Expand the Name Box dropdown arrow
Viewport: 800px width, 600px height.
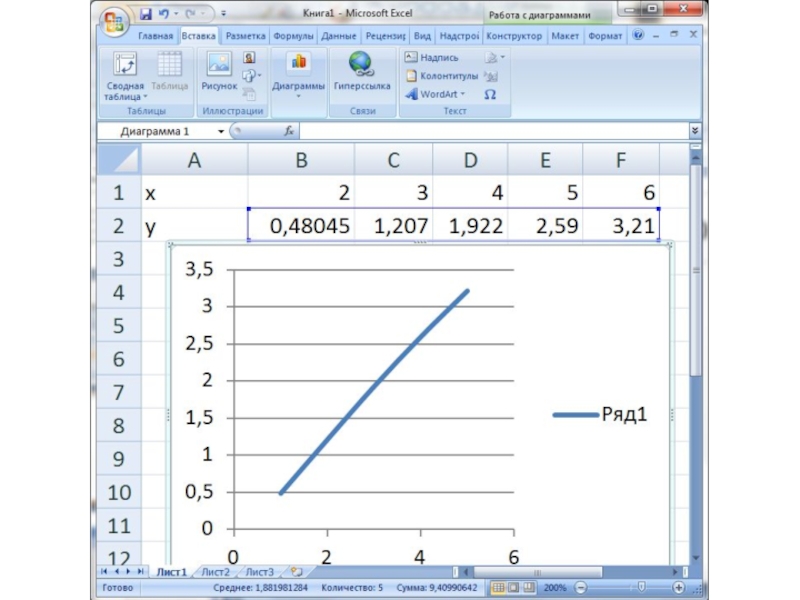(x=221, y=132)
